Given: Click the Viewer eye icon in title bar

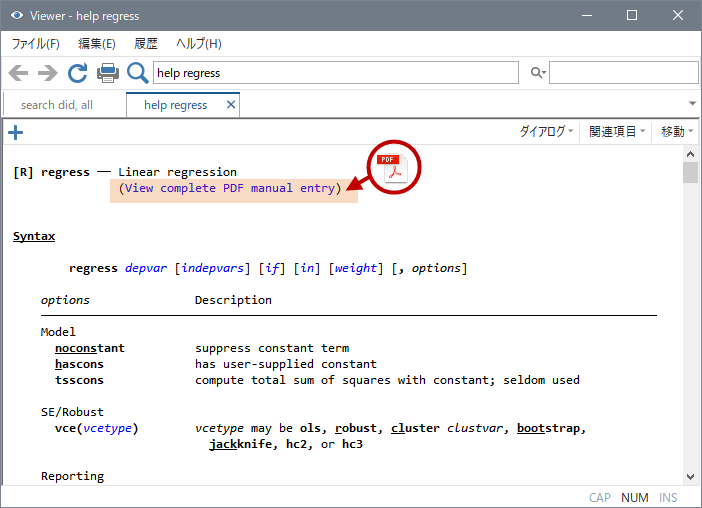Looking at the screenshot, I should (x=17, y=15).
